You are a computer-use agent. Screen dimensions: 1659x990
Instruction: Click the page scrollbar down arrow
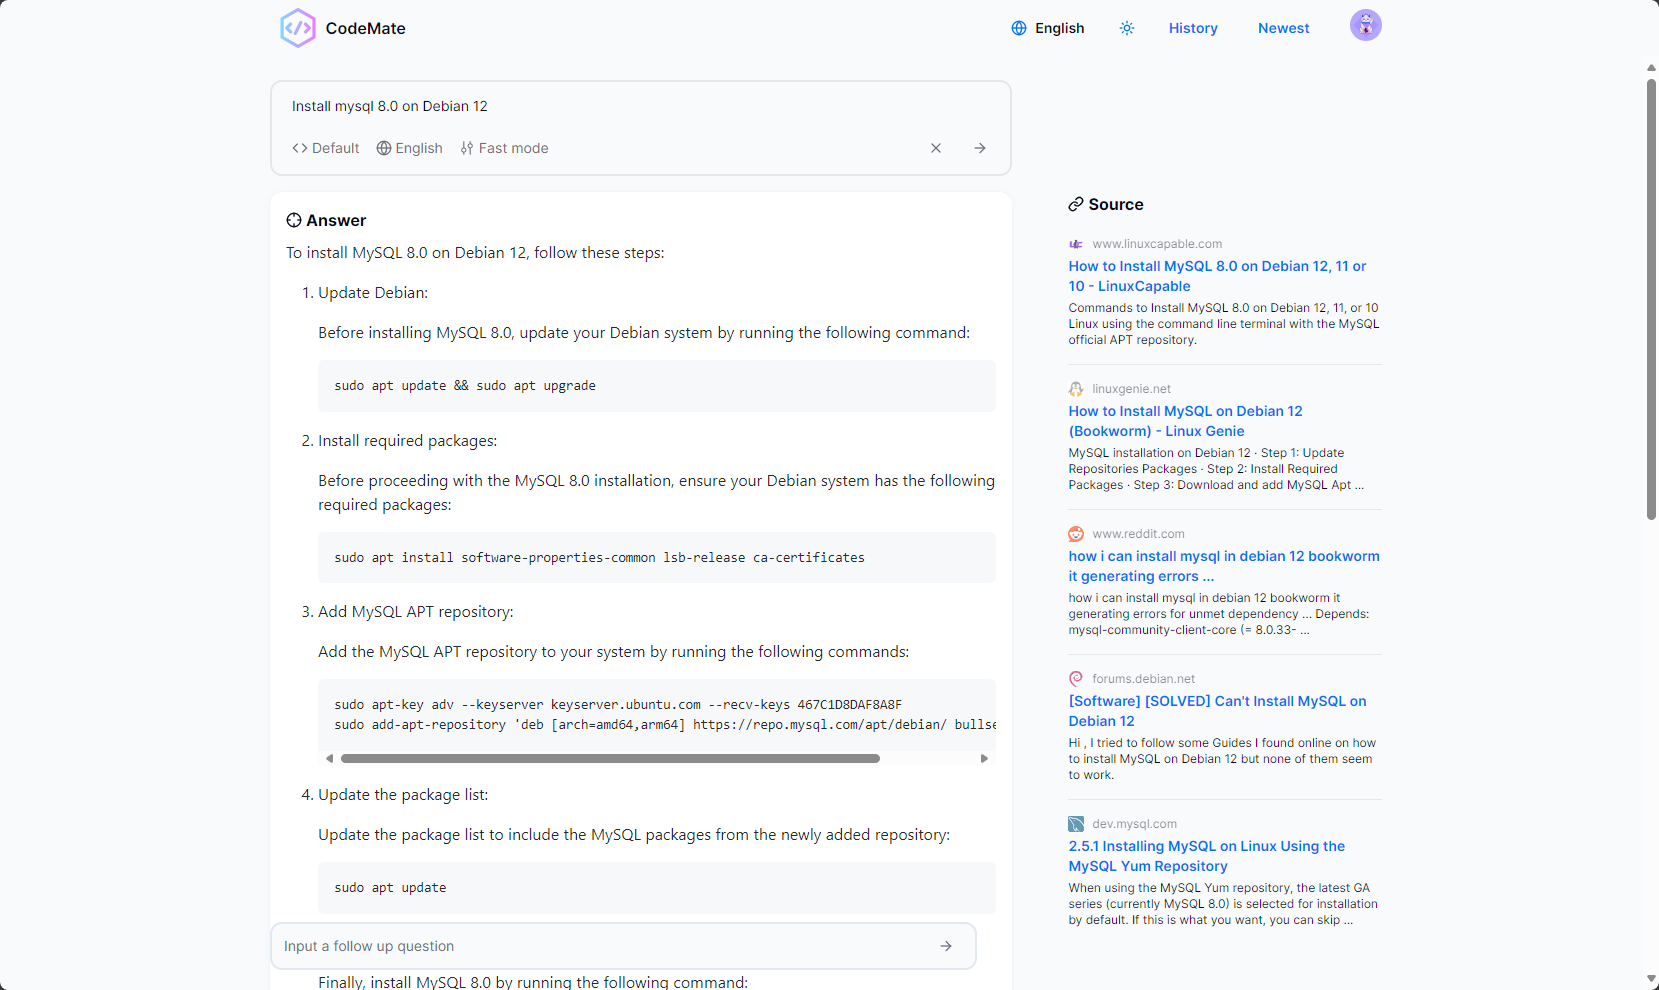pos(1651,979)
